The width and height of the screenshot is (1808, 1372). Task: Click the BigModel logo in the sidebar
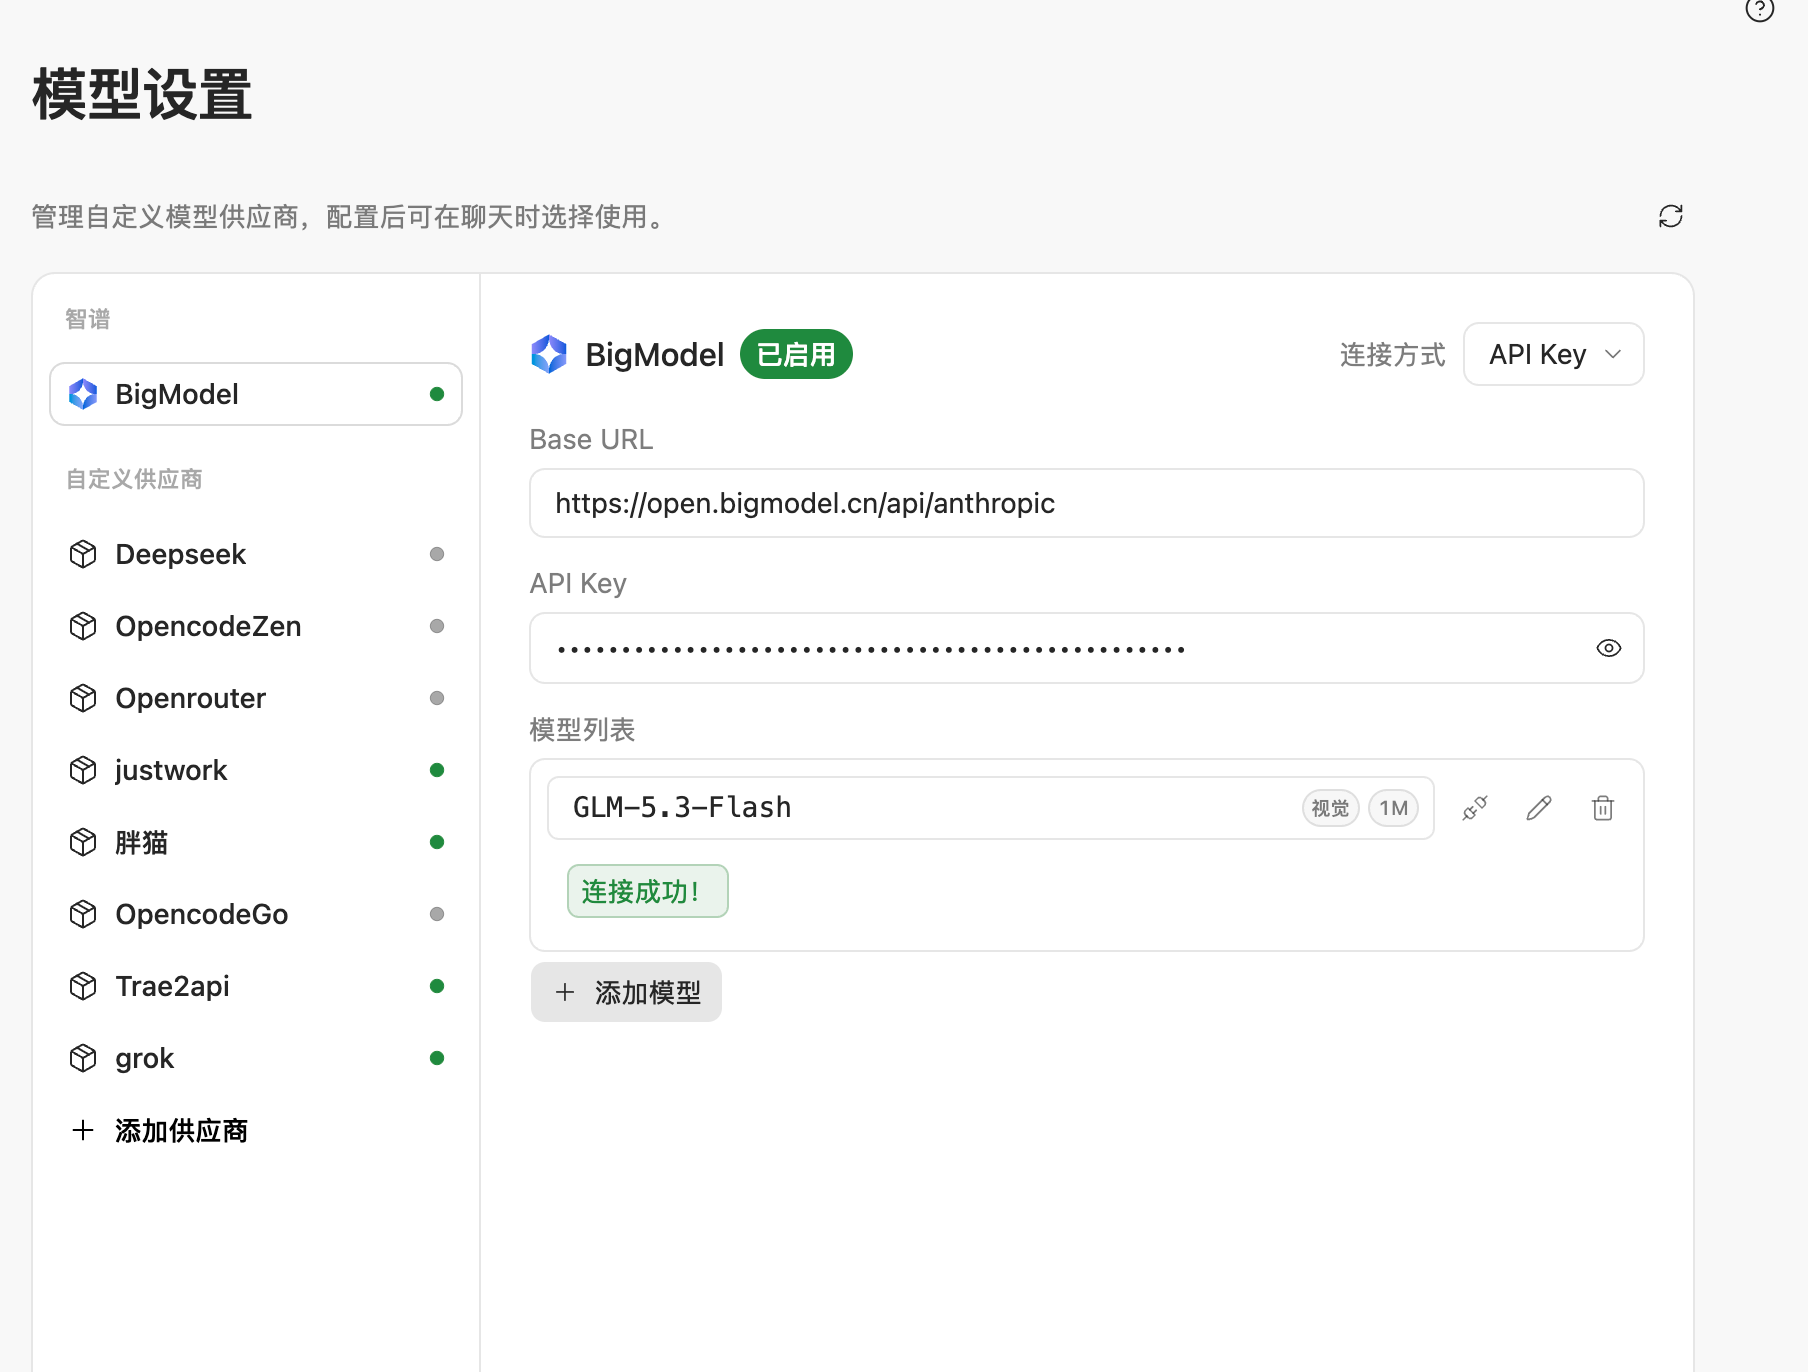click(x=83, y=394)
